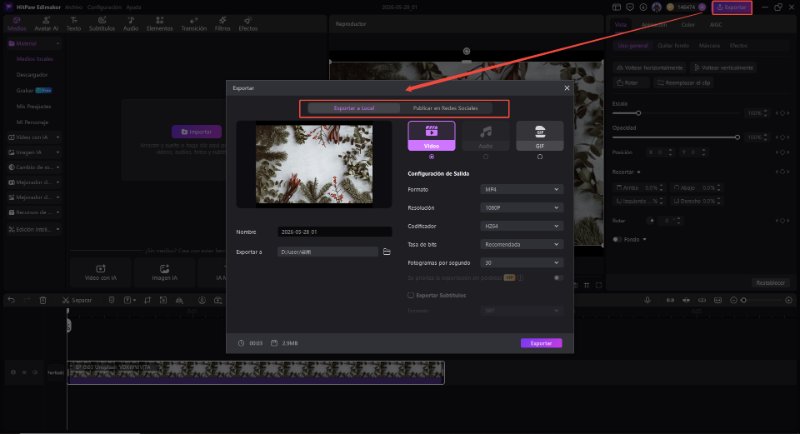The image size is (800, 434).
Task: Select the radio button under Video
Action: tap(432, 157)
